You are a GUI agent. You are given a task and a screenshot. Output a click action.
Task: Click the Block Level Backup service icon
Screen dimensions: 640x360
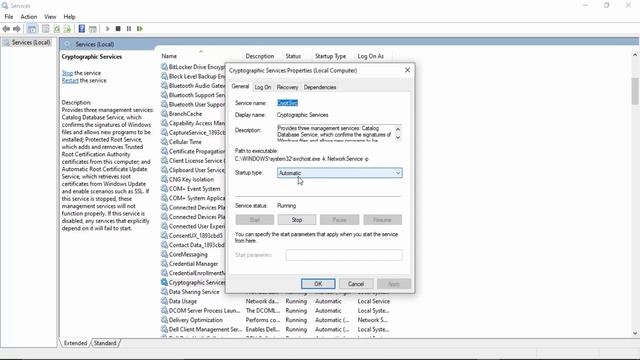click(x=164, y=76)
